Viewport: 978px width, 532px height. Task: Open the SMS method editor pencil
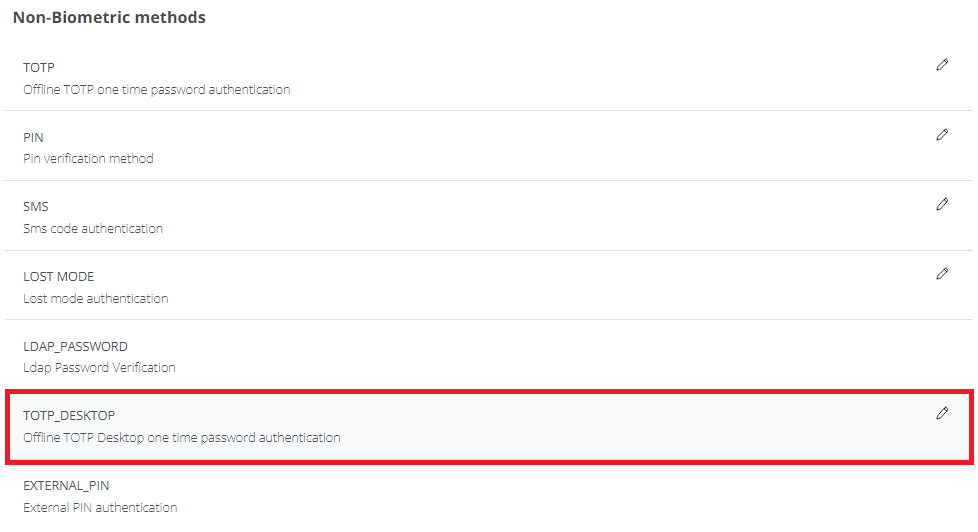(942, 204)
